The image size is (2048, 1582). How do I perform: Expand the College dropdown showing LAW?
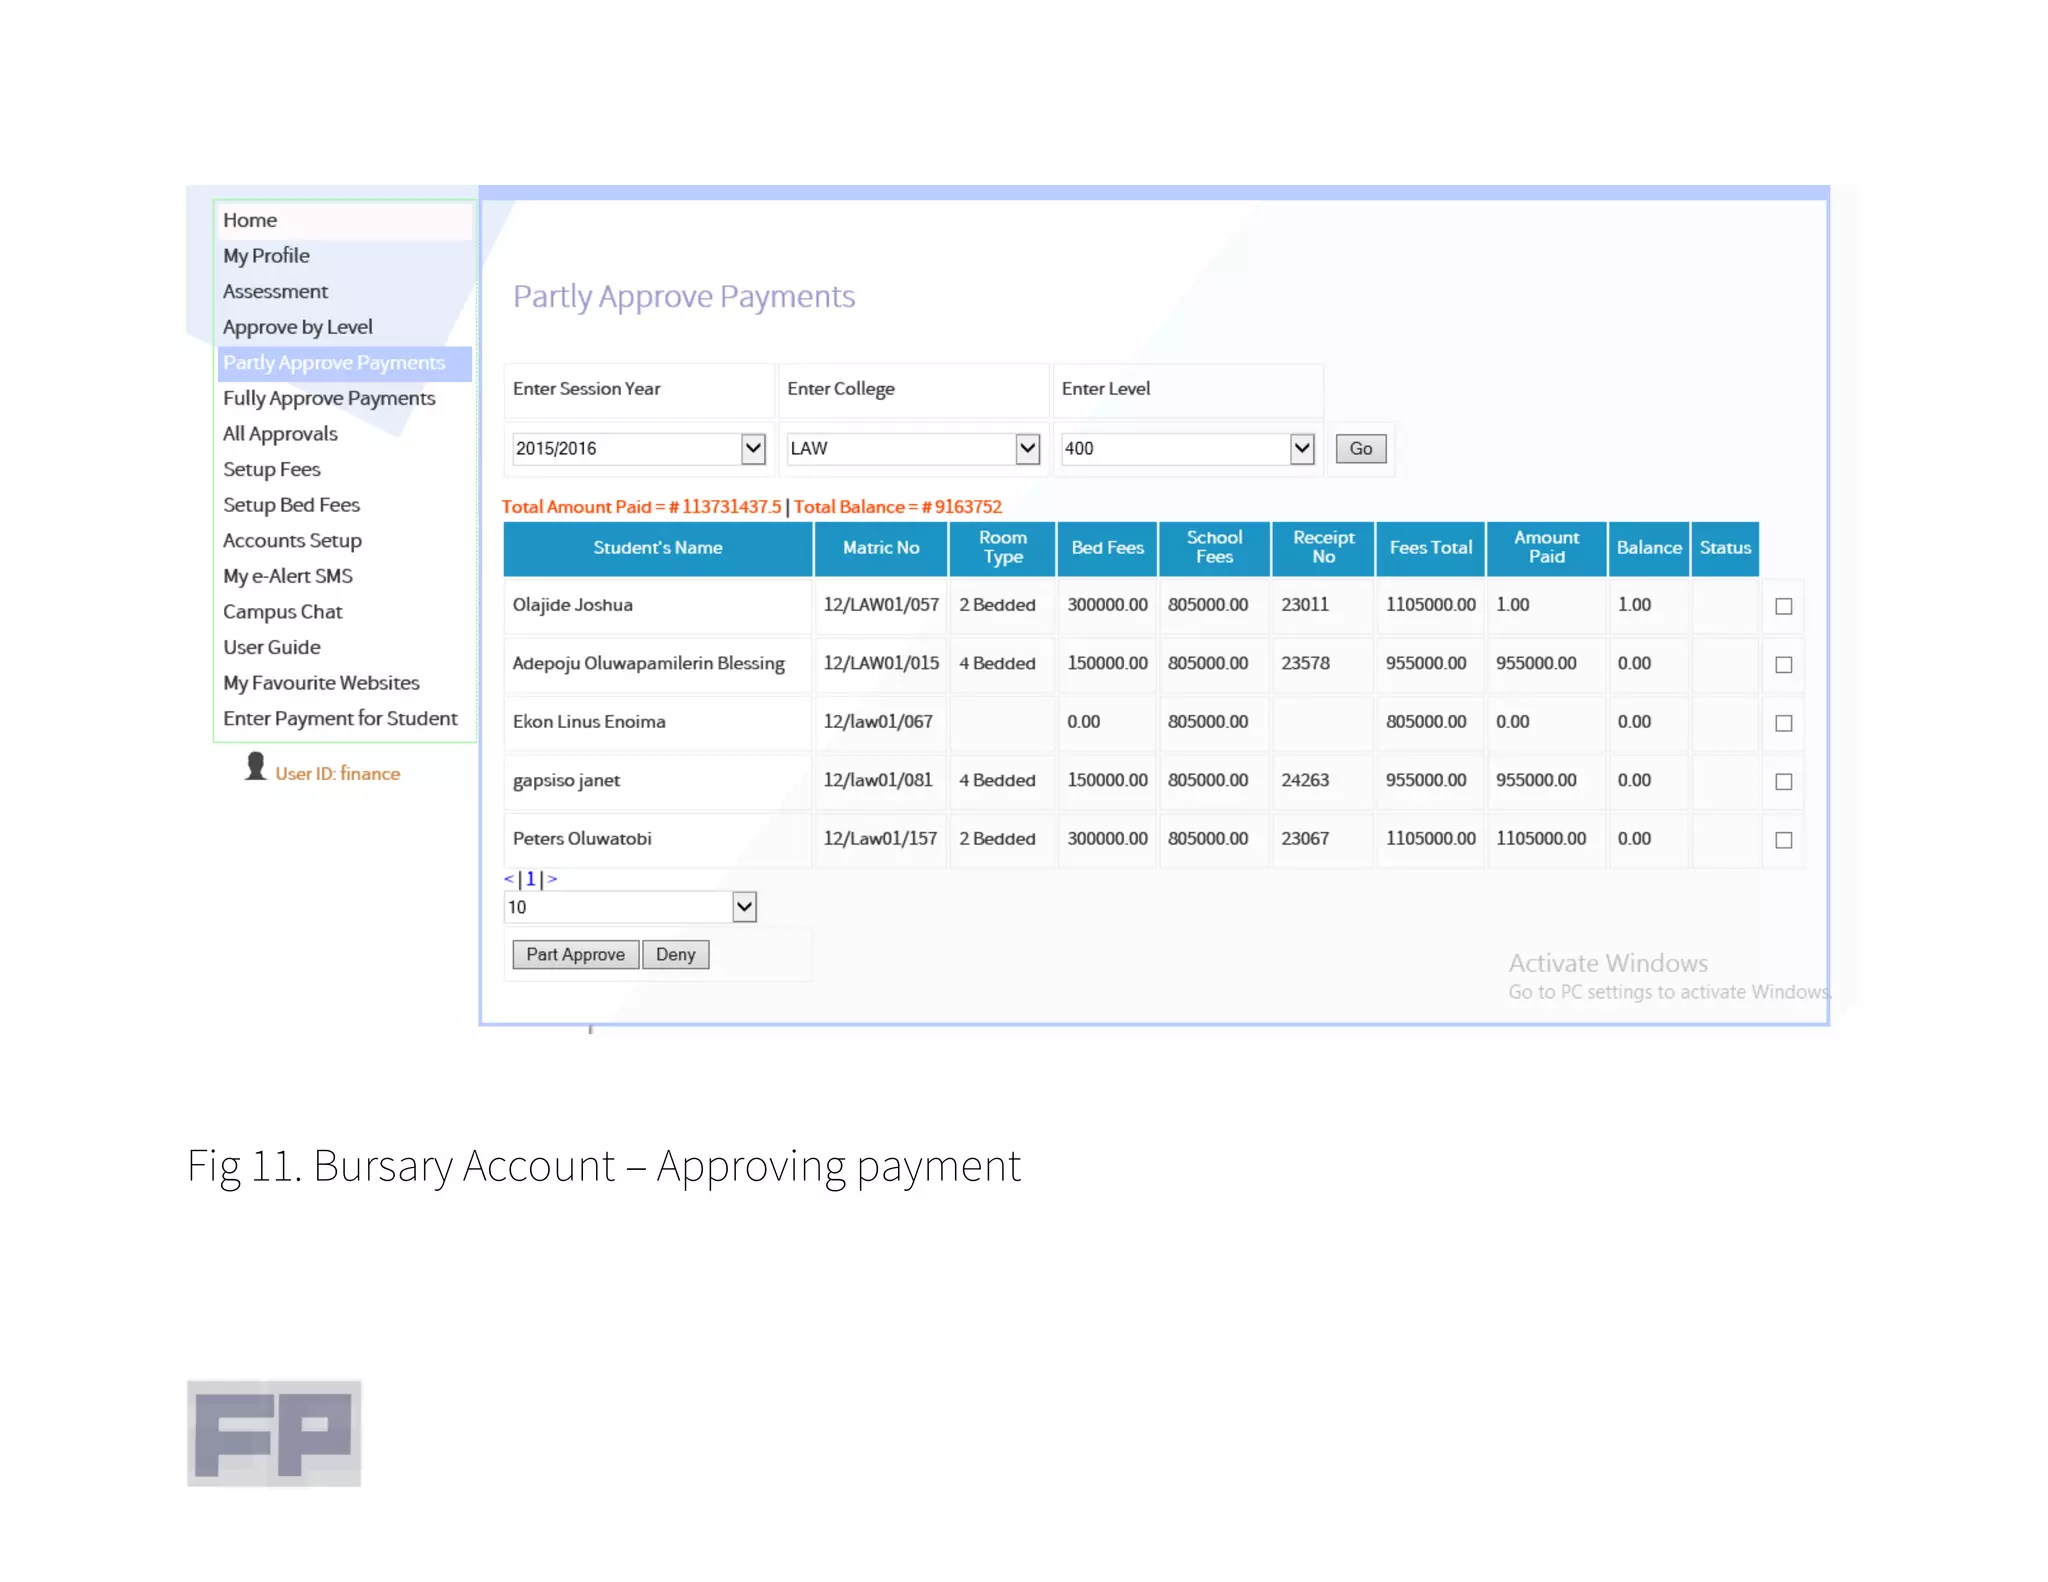point(1027,449)
